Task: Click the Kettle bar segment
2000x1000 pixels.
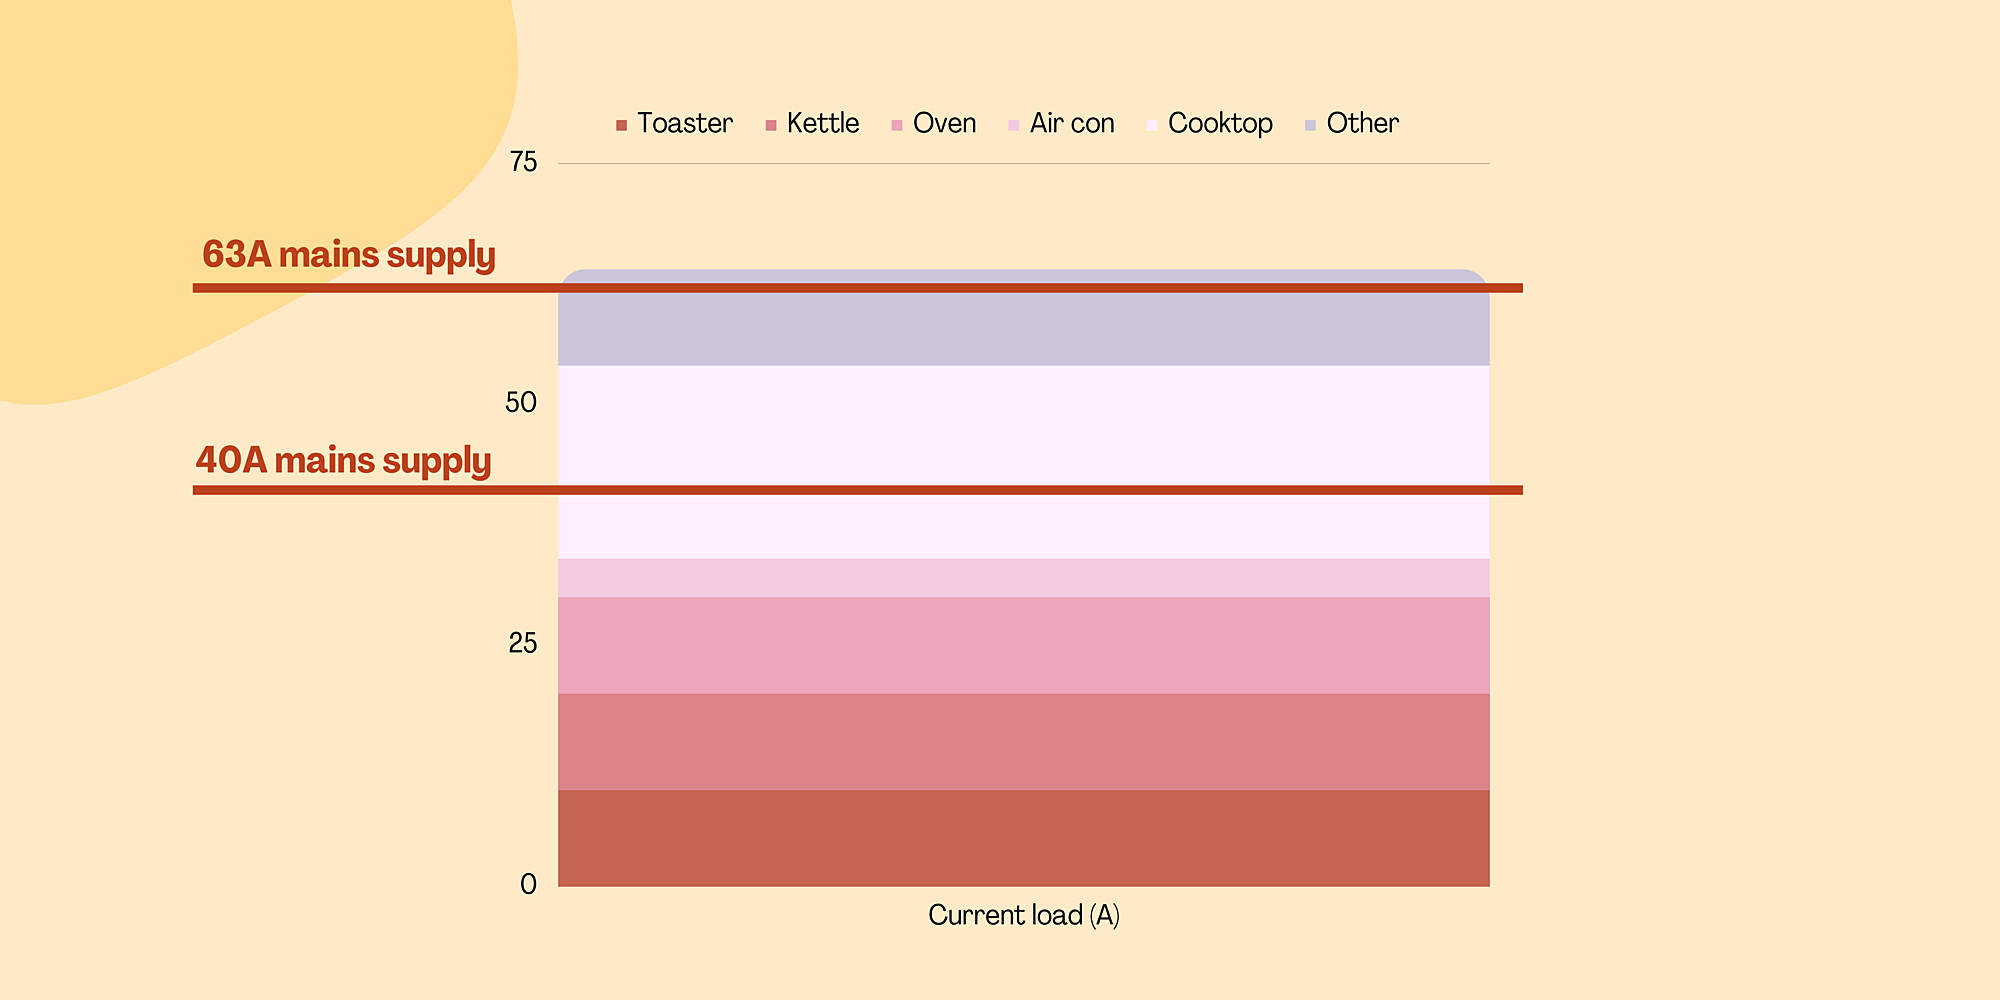Action: pos(1024,742)
